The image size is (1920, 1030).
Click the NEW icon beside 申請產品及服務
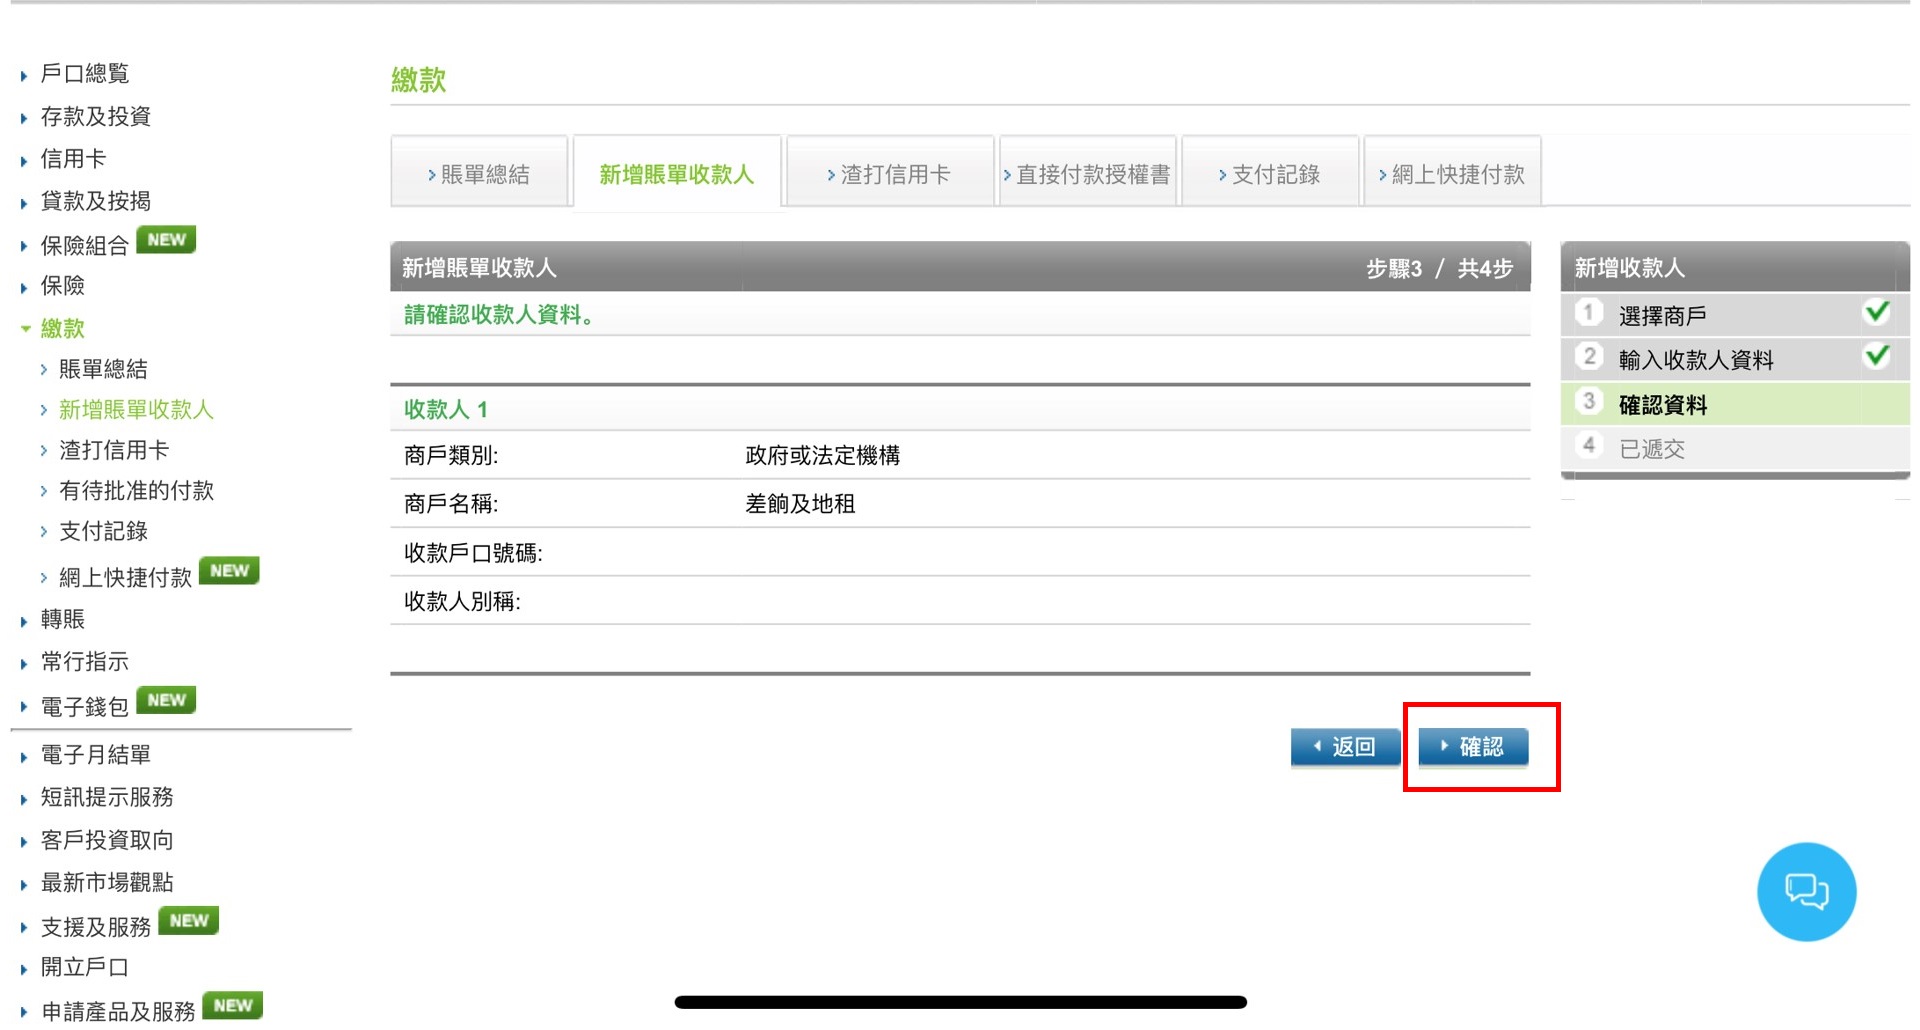[x=232, y=1004]
